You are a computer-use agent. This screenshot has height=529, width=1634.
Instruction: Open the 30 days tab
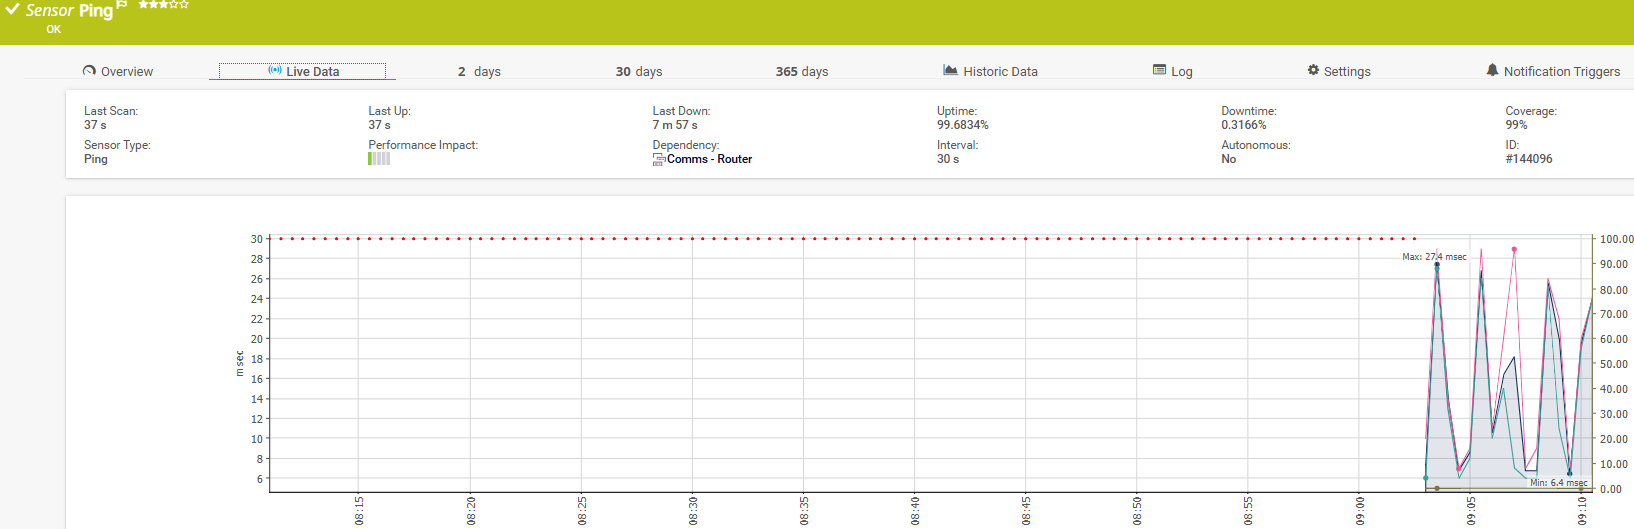pos(639,72)
